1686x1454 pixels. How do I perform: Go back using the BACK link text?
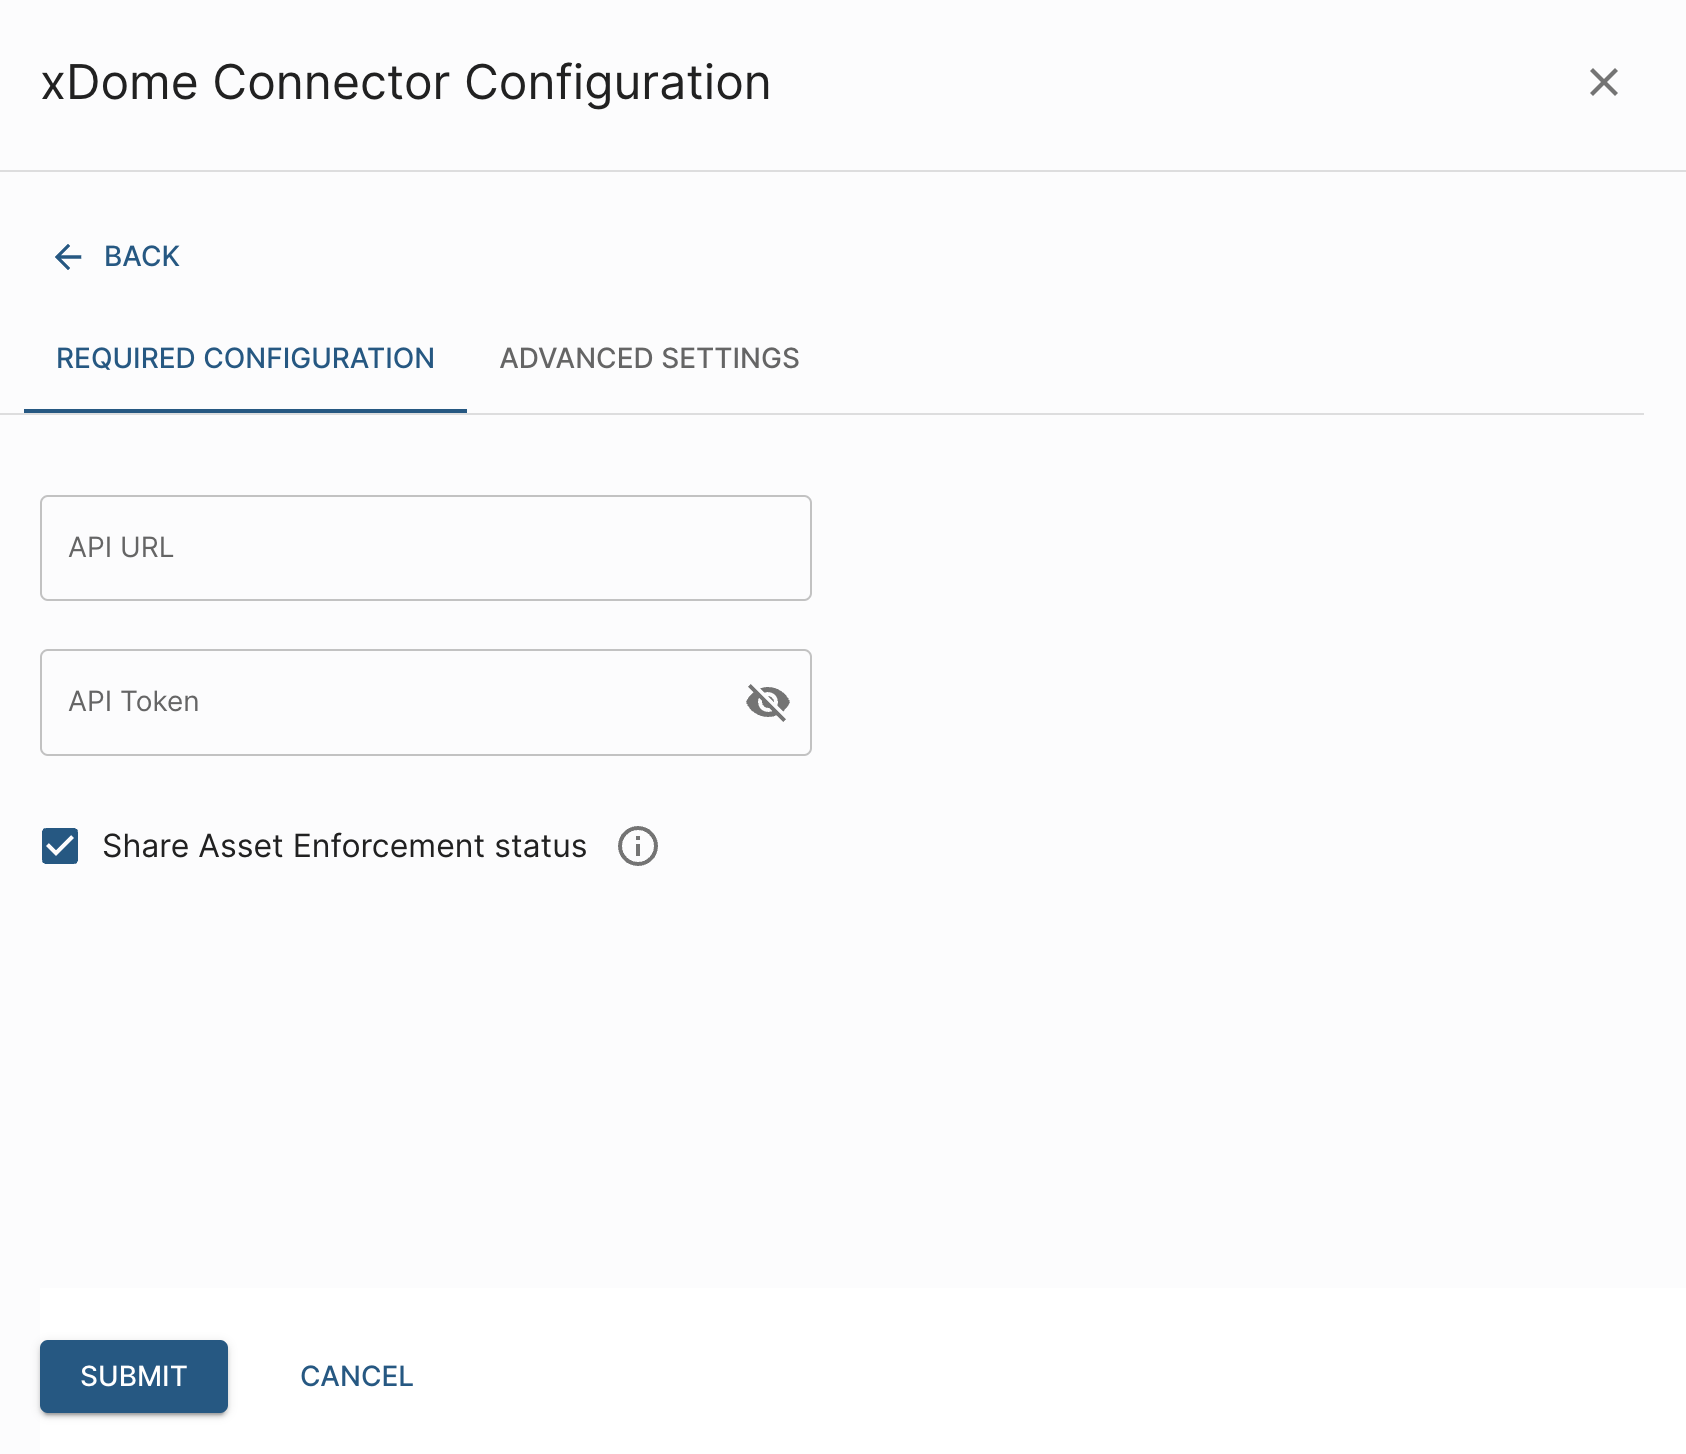coord(142,257)
